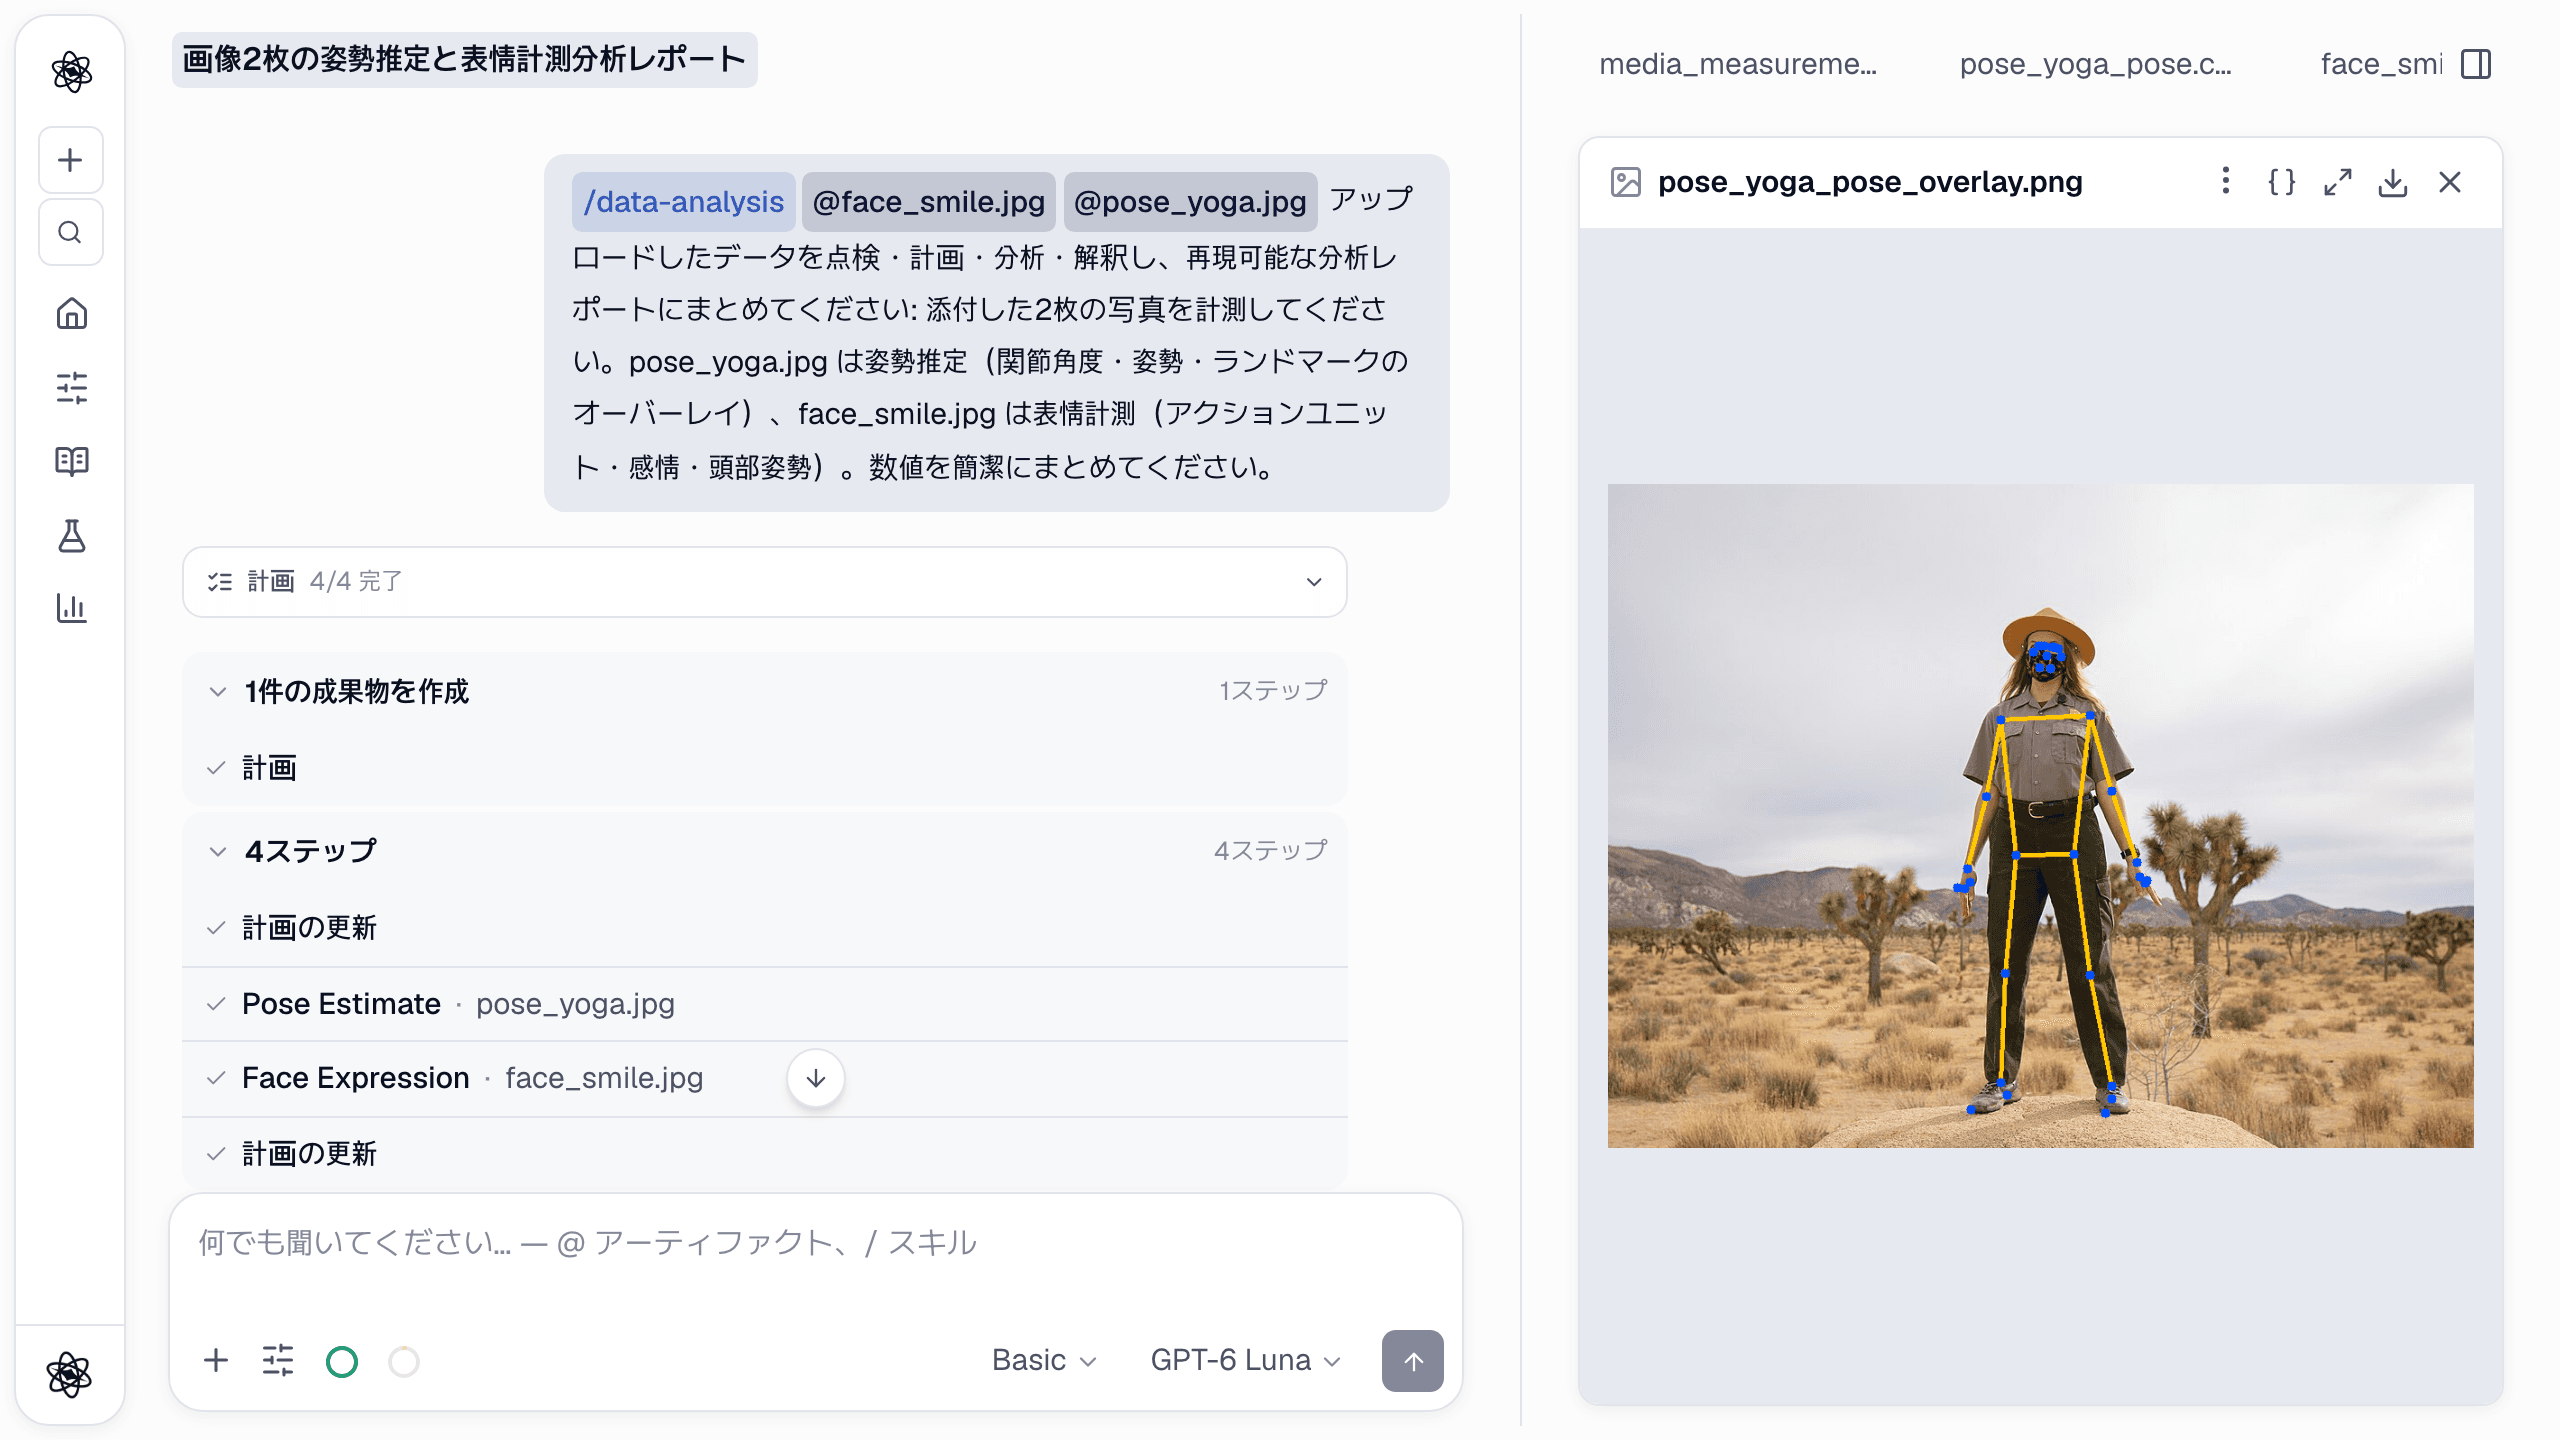Open the Pose Estimate pose_yoga.jpg step

765,1004
